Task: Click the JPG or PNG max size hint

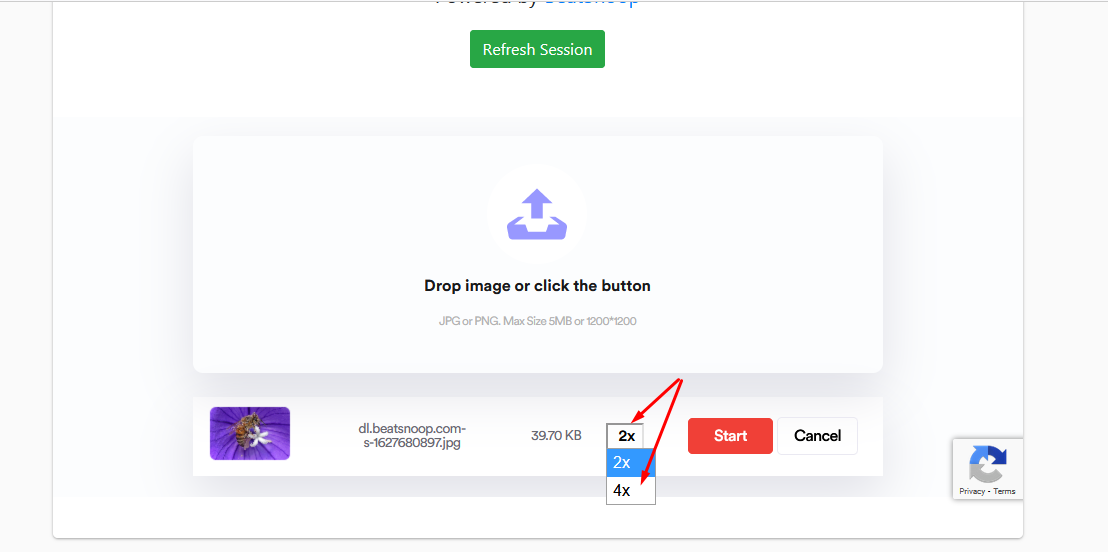Action: coord(537,321)
